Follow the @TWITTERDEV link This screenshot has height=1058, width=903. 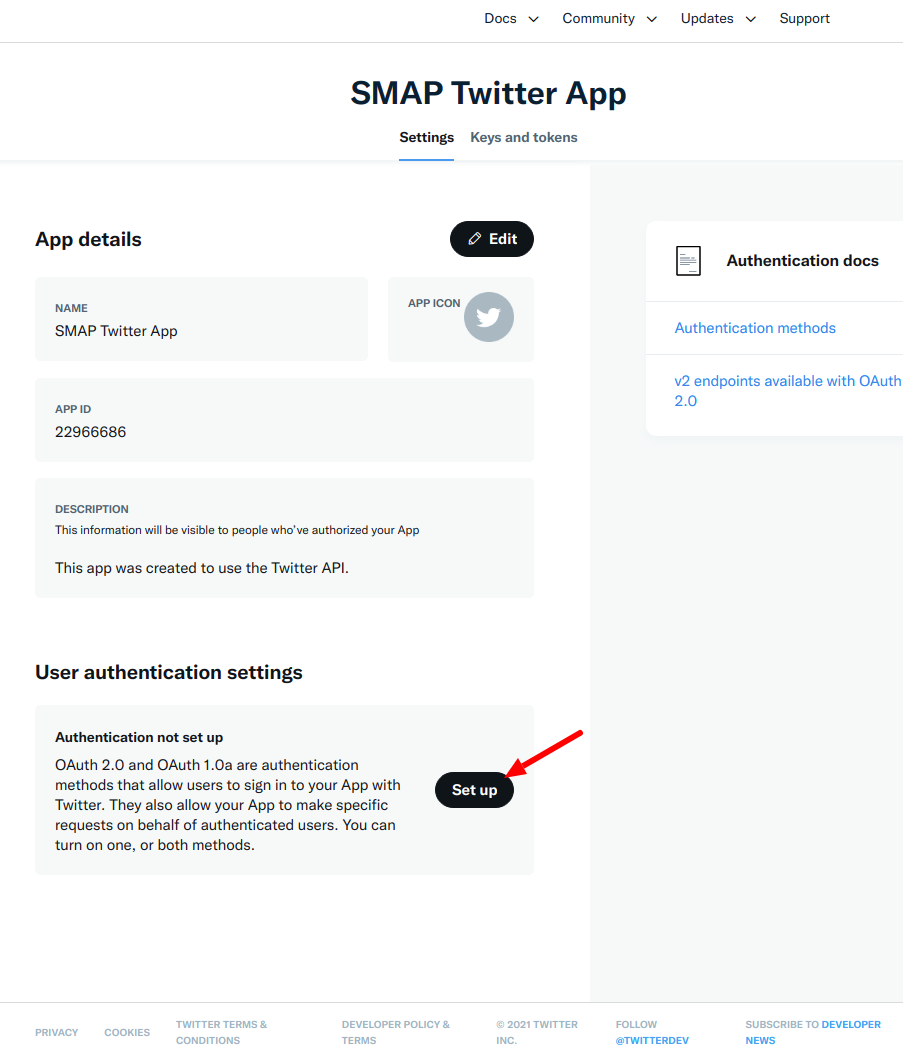click(x=652, y=1040)
